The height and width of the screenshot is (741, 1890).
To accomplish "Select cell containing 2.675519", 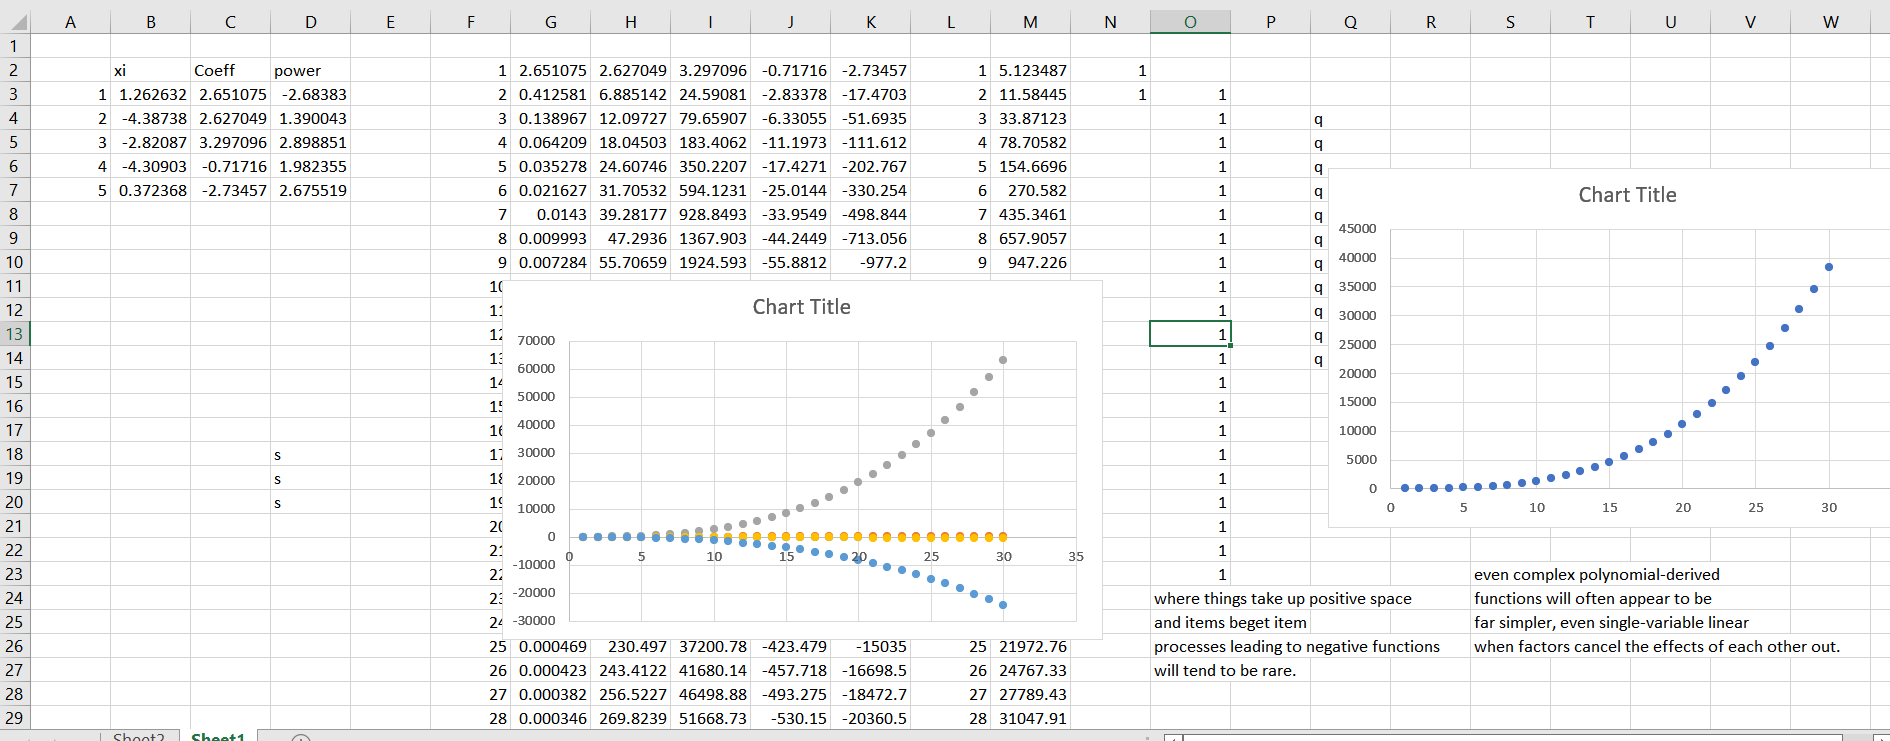I will pos(310,190).
